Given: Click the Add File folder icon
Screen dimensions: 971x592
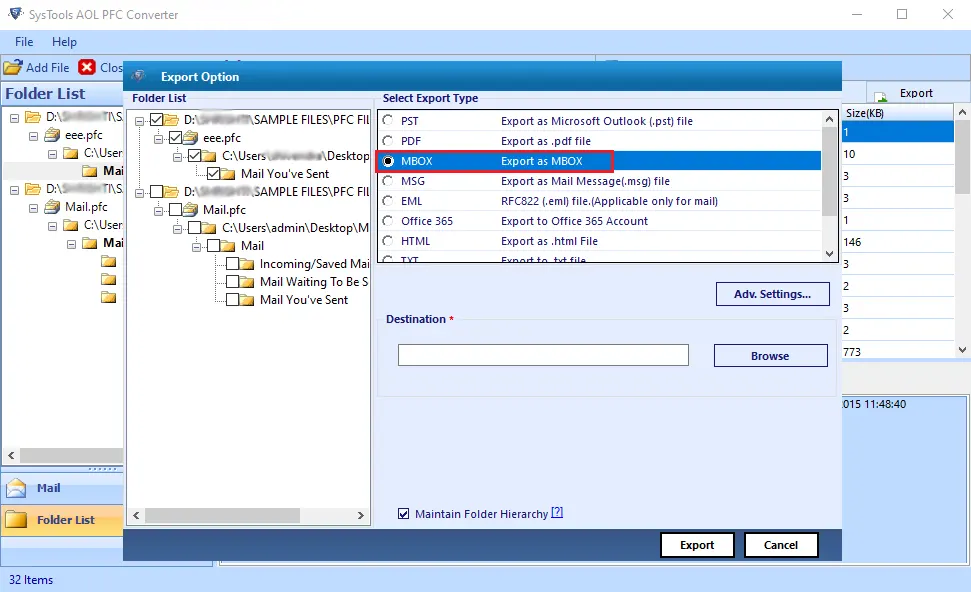Looking at the screenshot, I should (x=12, y=67).
